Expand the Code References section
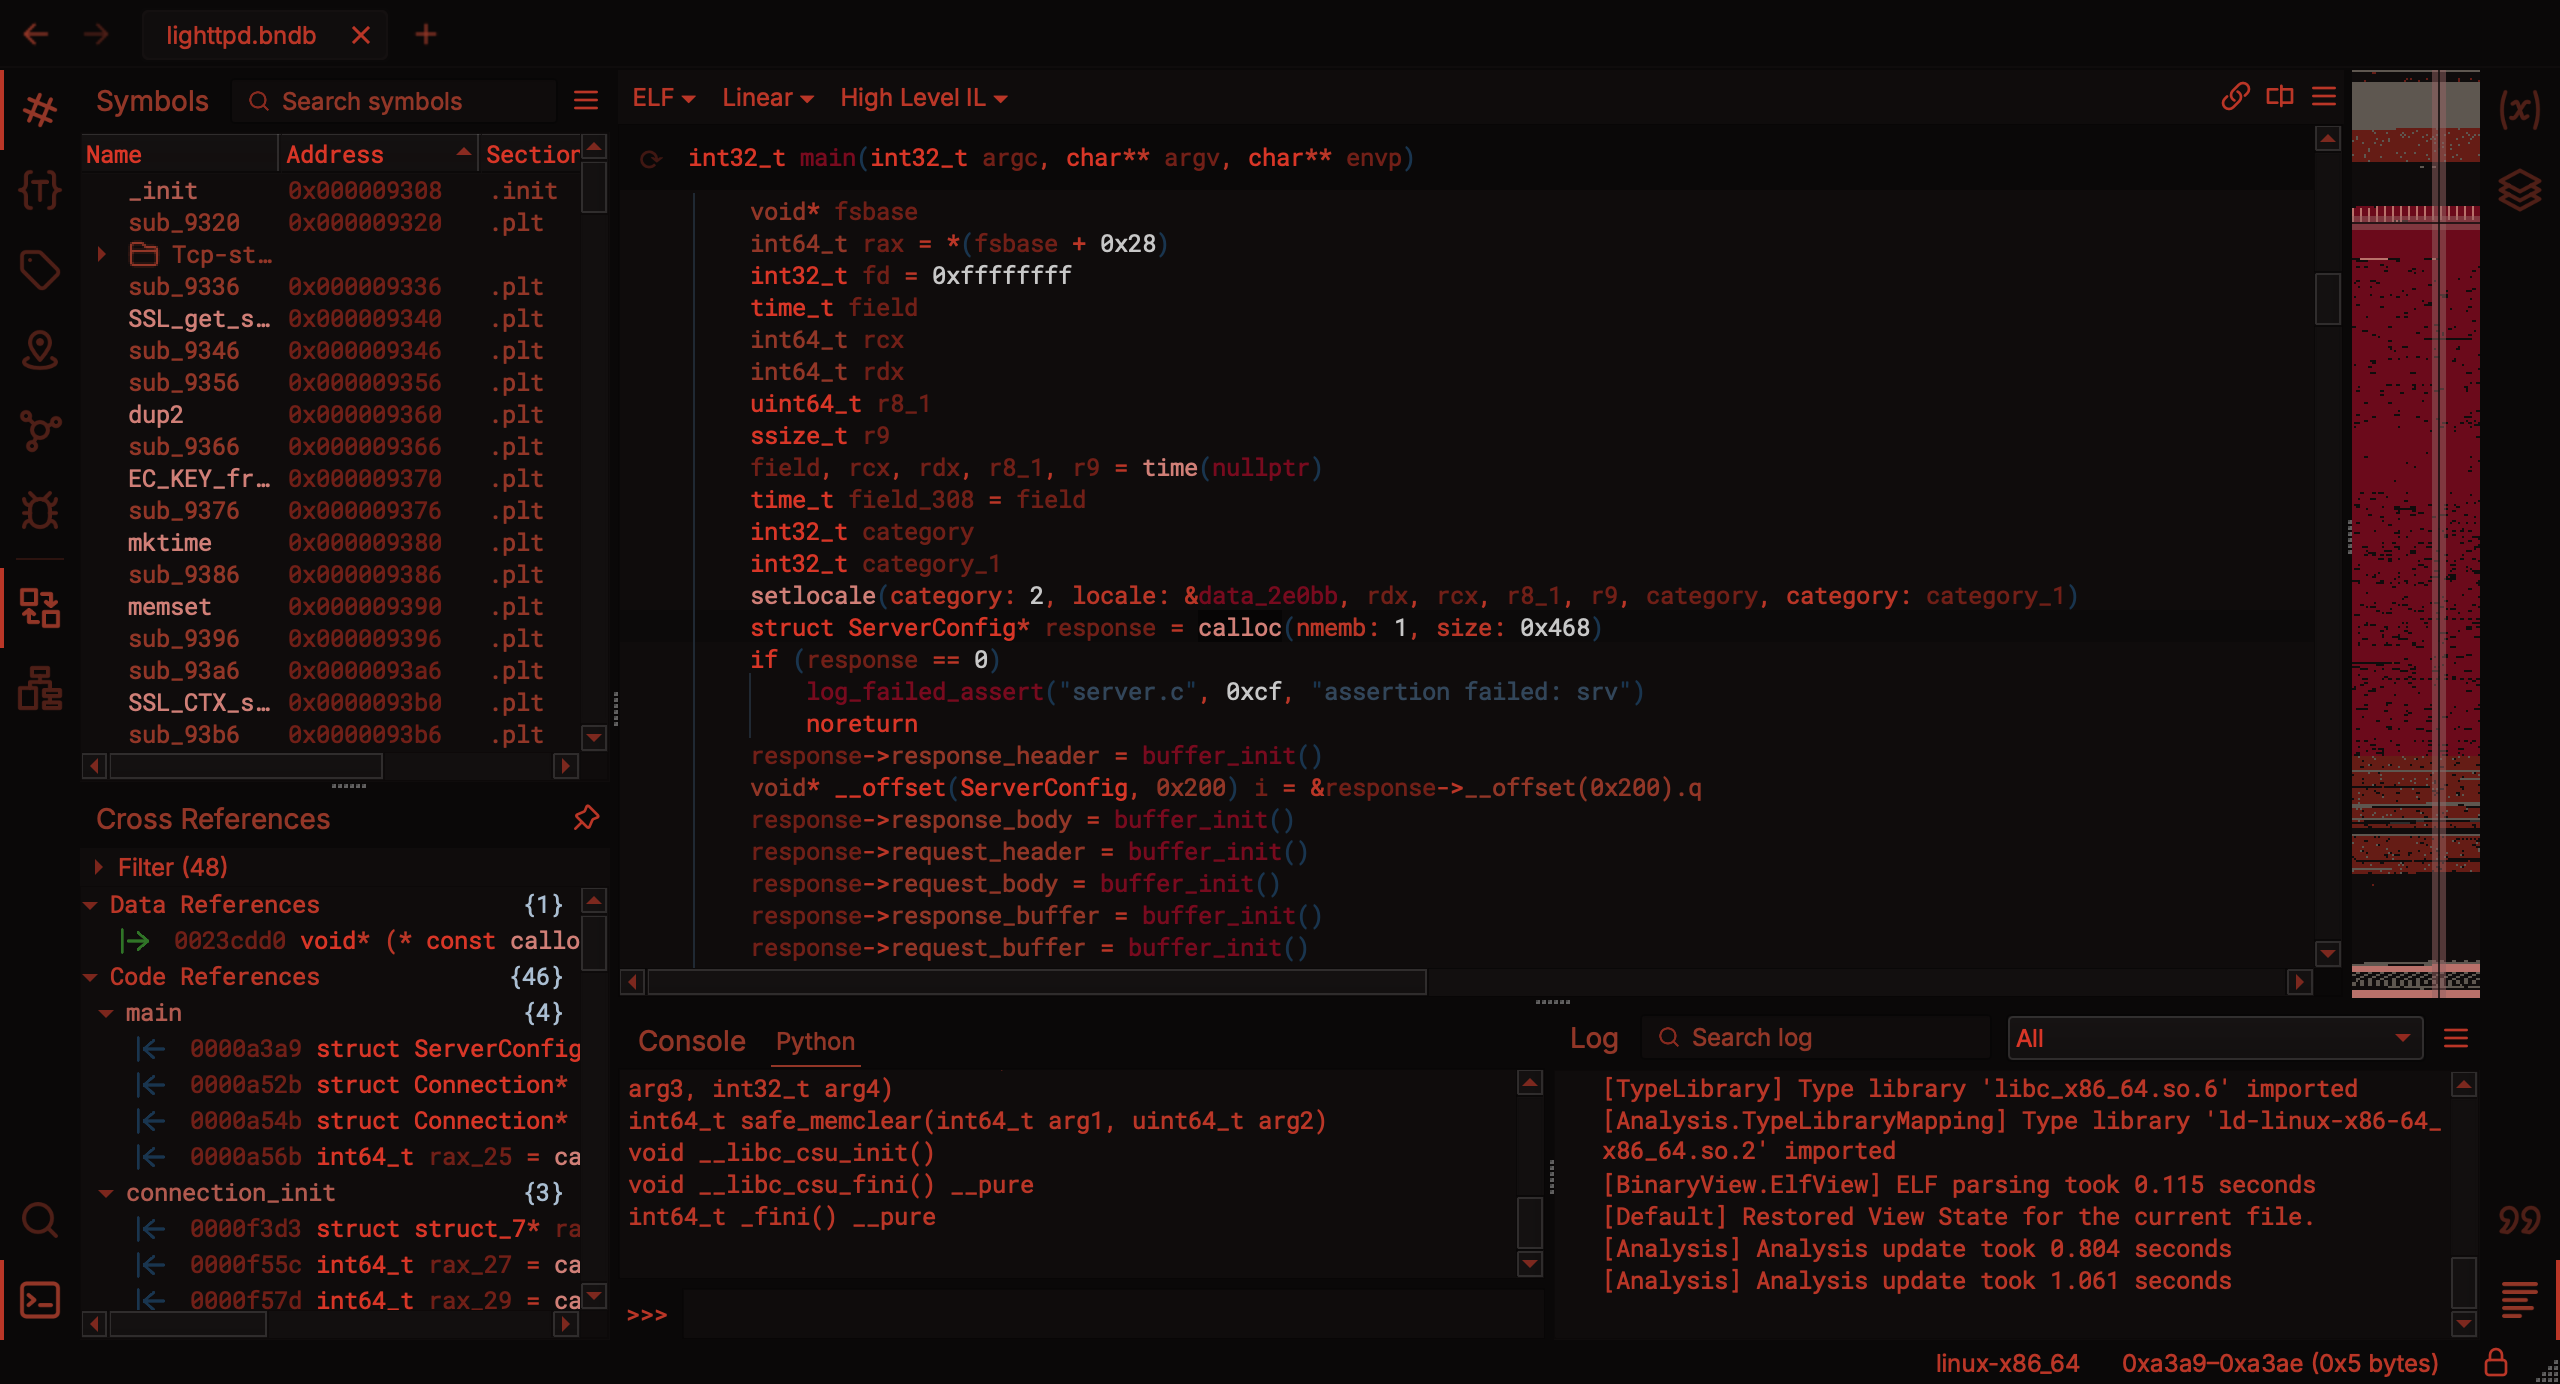 [x=95, y=975]
